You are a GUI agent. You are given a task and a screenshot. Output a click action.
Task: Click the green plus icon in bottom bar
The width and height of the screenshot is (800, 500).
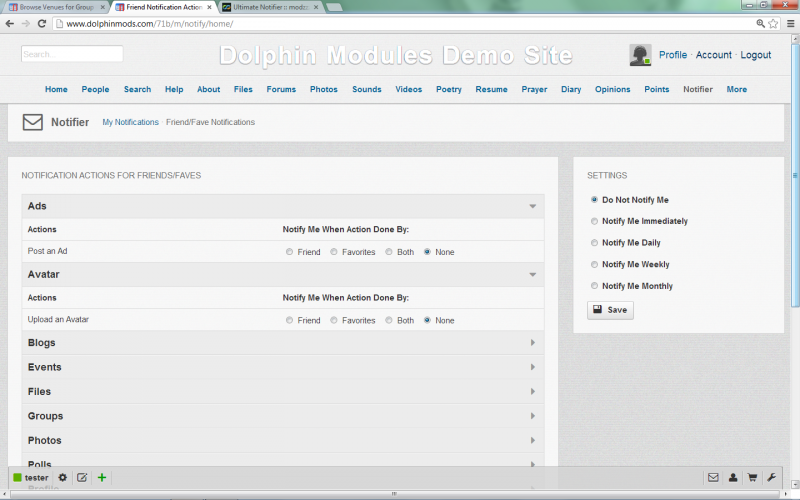[x=102, y=478]
